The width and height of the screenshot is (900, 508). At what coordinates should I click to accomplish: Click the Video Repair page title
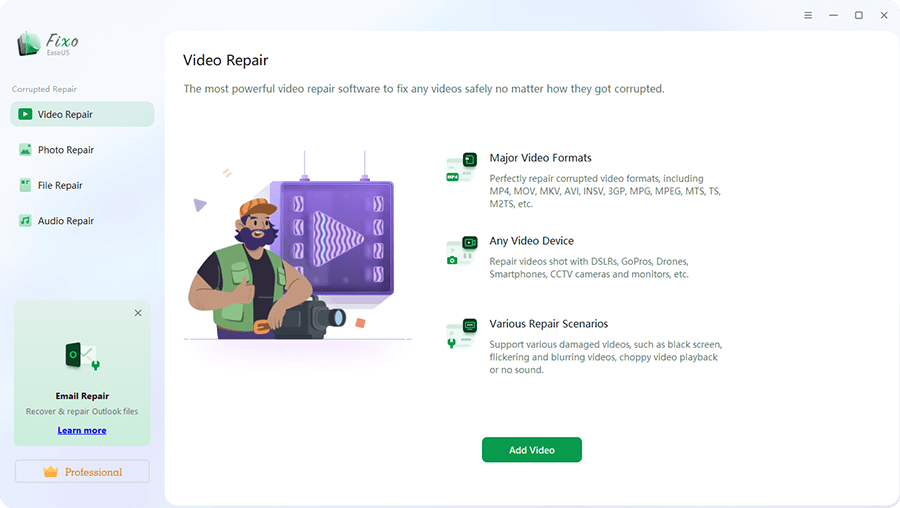(226, 60)
